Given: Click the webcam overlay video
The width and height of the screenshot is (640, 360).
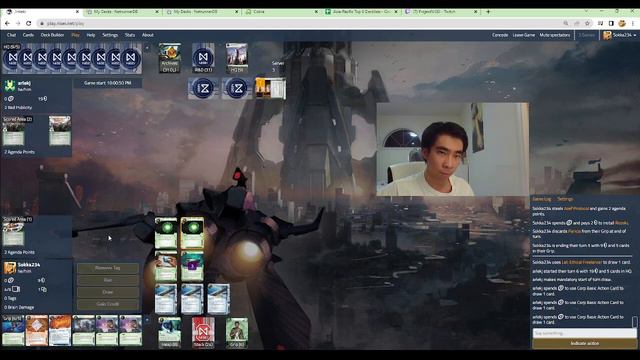Looking at the screenshot, I should click(452, 149).
